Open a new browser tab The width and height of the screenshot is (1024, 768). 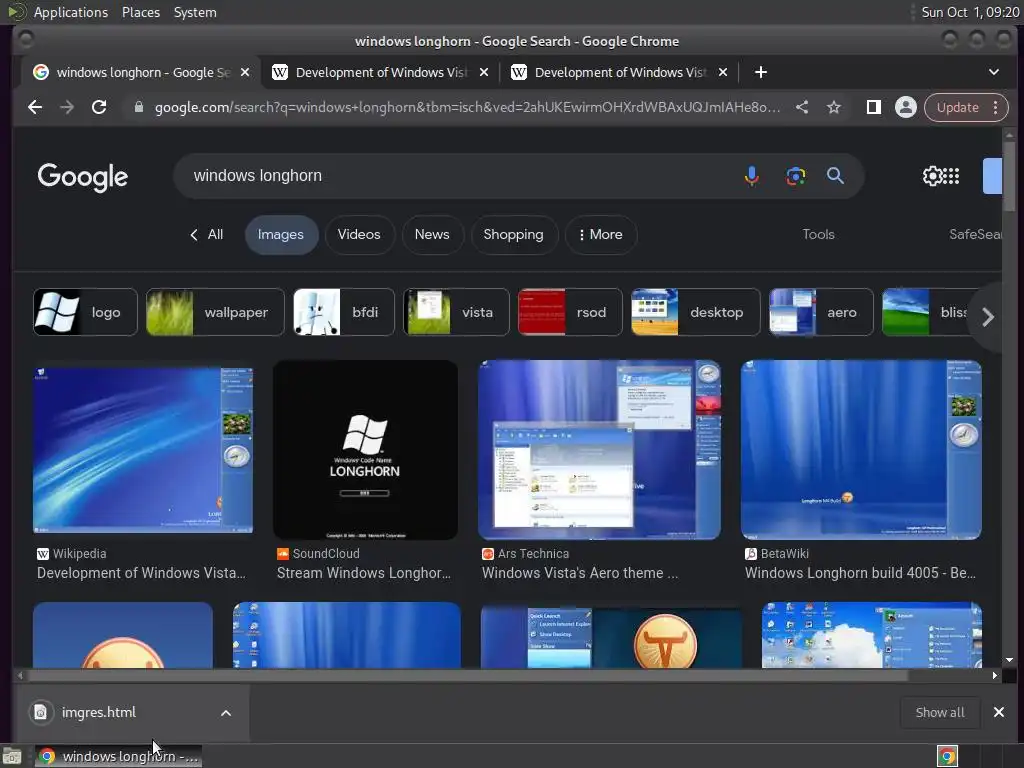(761, 72)
